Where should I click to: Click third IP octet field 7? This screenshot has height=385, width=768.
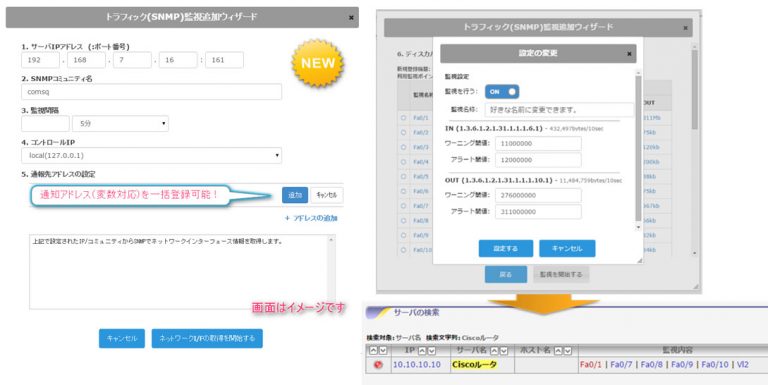coord(132,60)
